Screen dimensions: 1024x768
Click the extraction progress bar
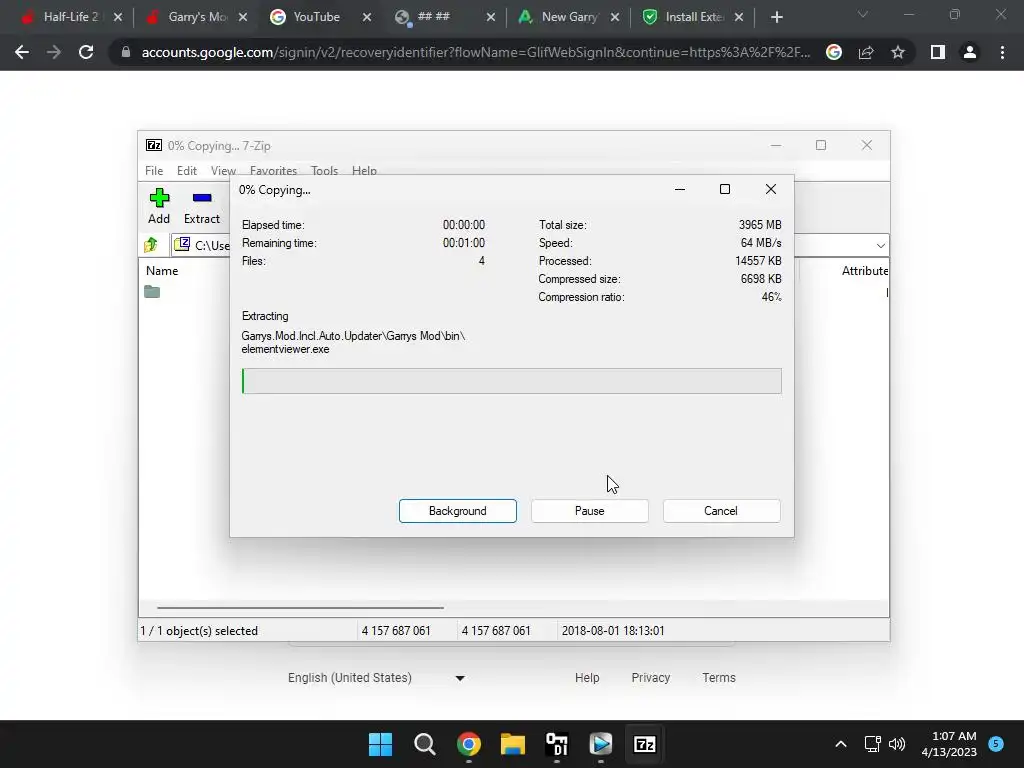tap(511, 381)
